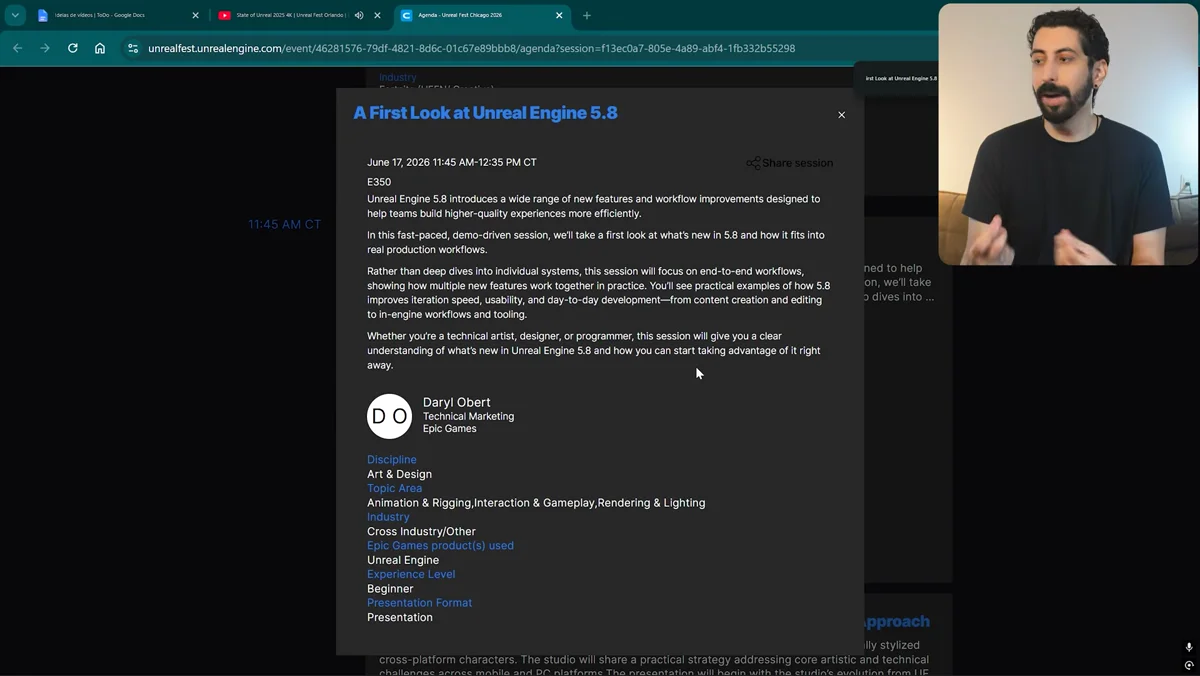Click the Beginner experience value

coord(390,589)
